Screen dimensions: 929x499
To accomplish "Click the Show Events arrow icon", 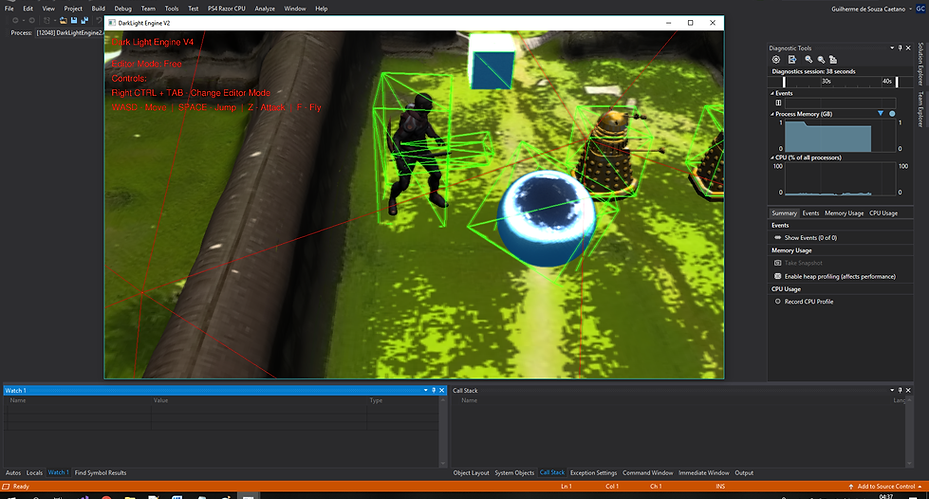I will pyautogui.click(x=778, y=238).
